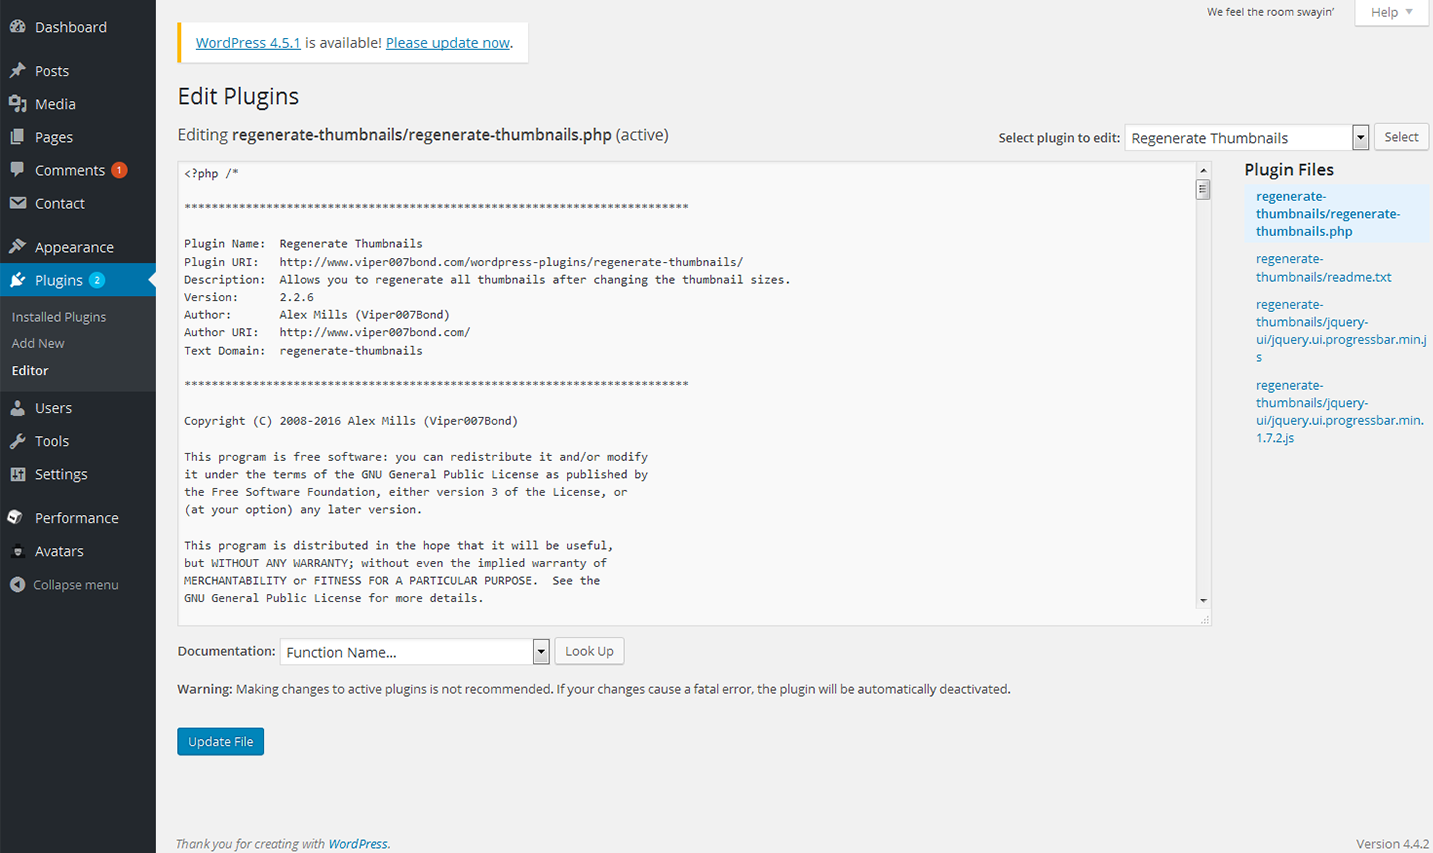Click the Media library icon

tap(17, 104)
